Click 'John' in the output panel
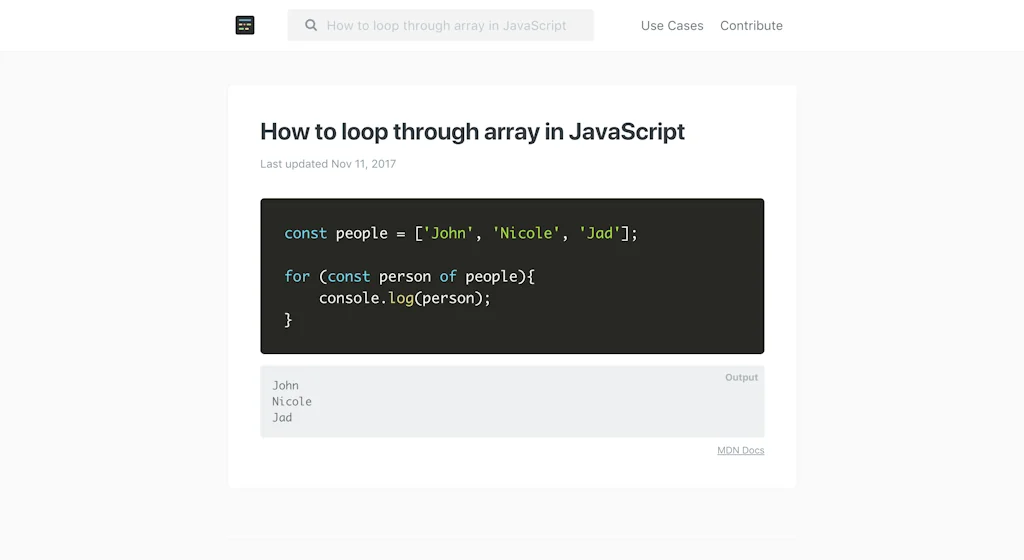Screen dimensions: 1024x560 [285, 386]
